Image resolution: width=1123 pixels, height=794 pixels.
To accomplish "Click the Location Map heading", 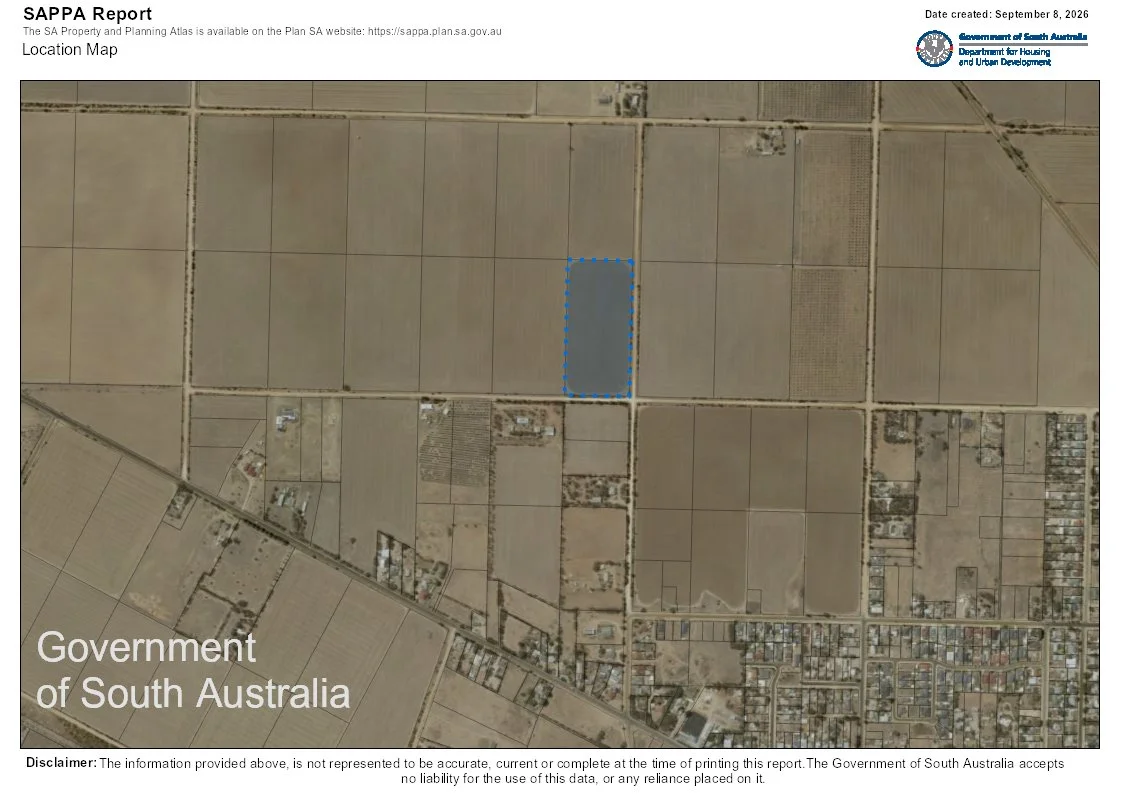I will [69, 49].
